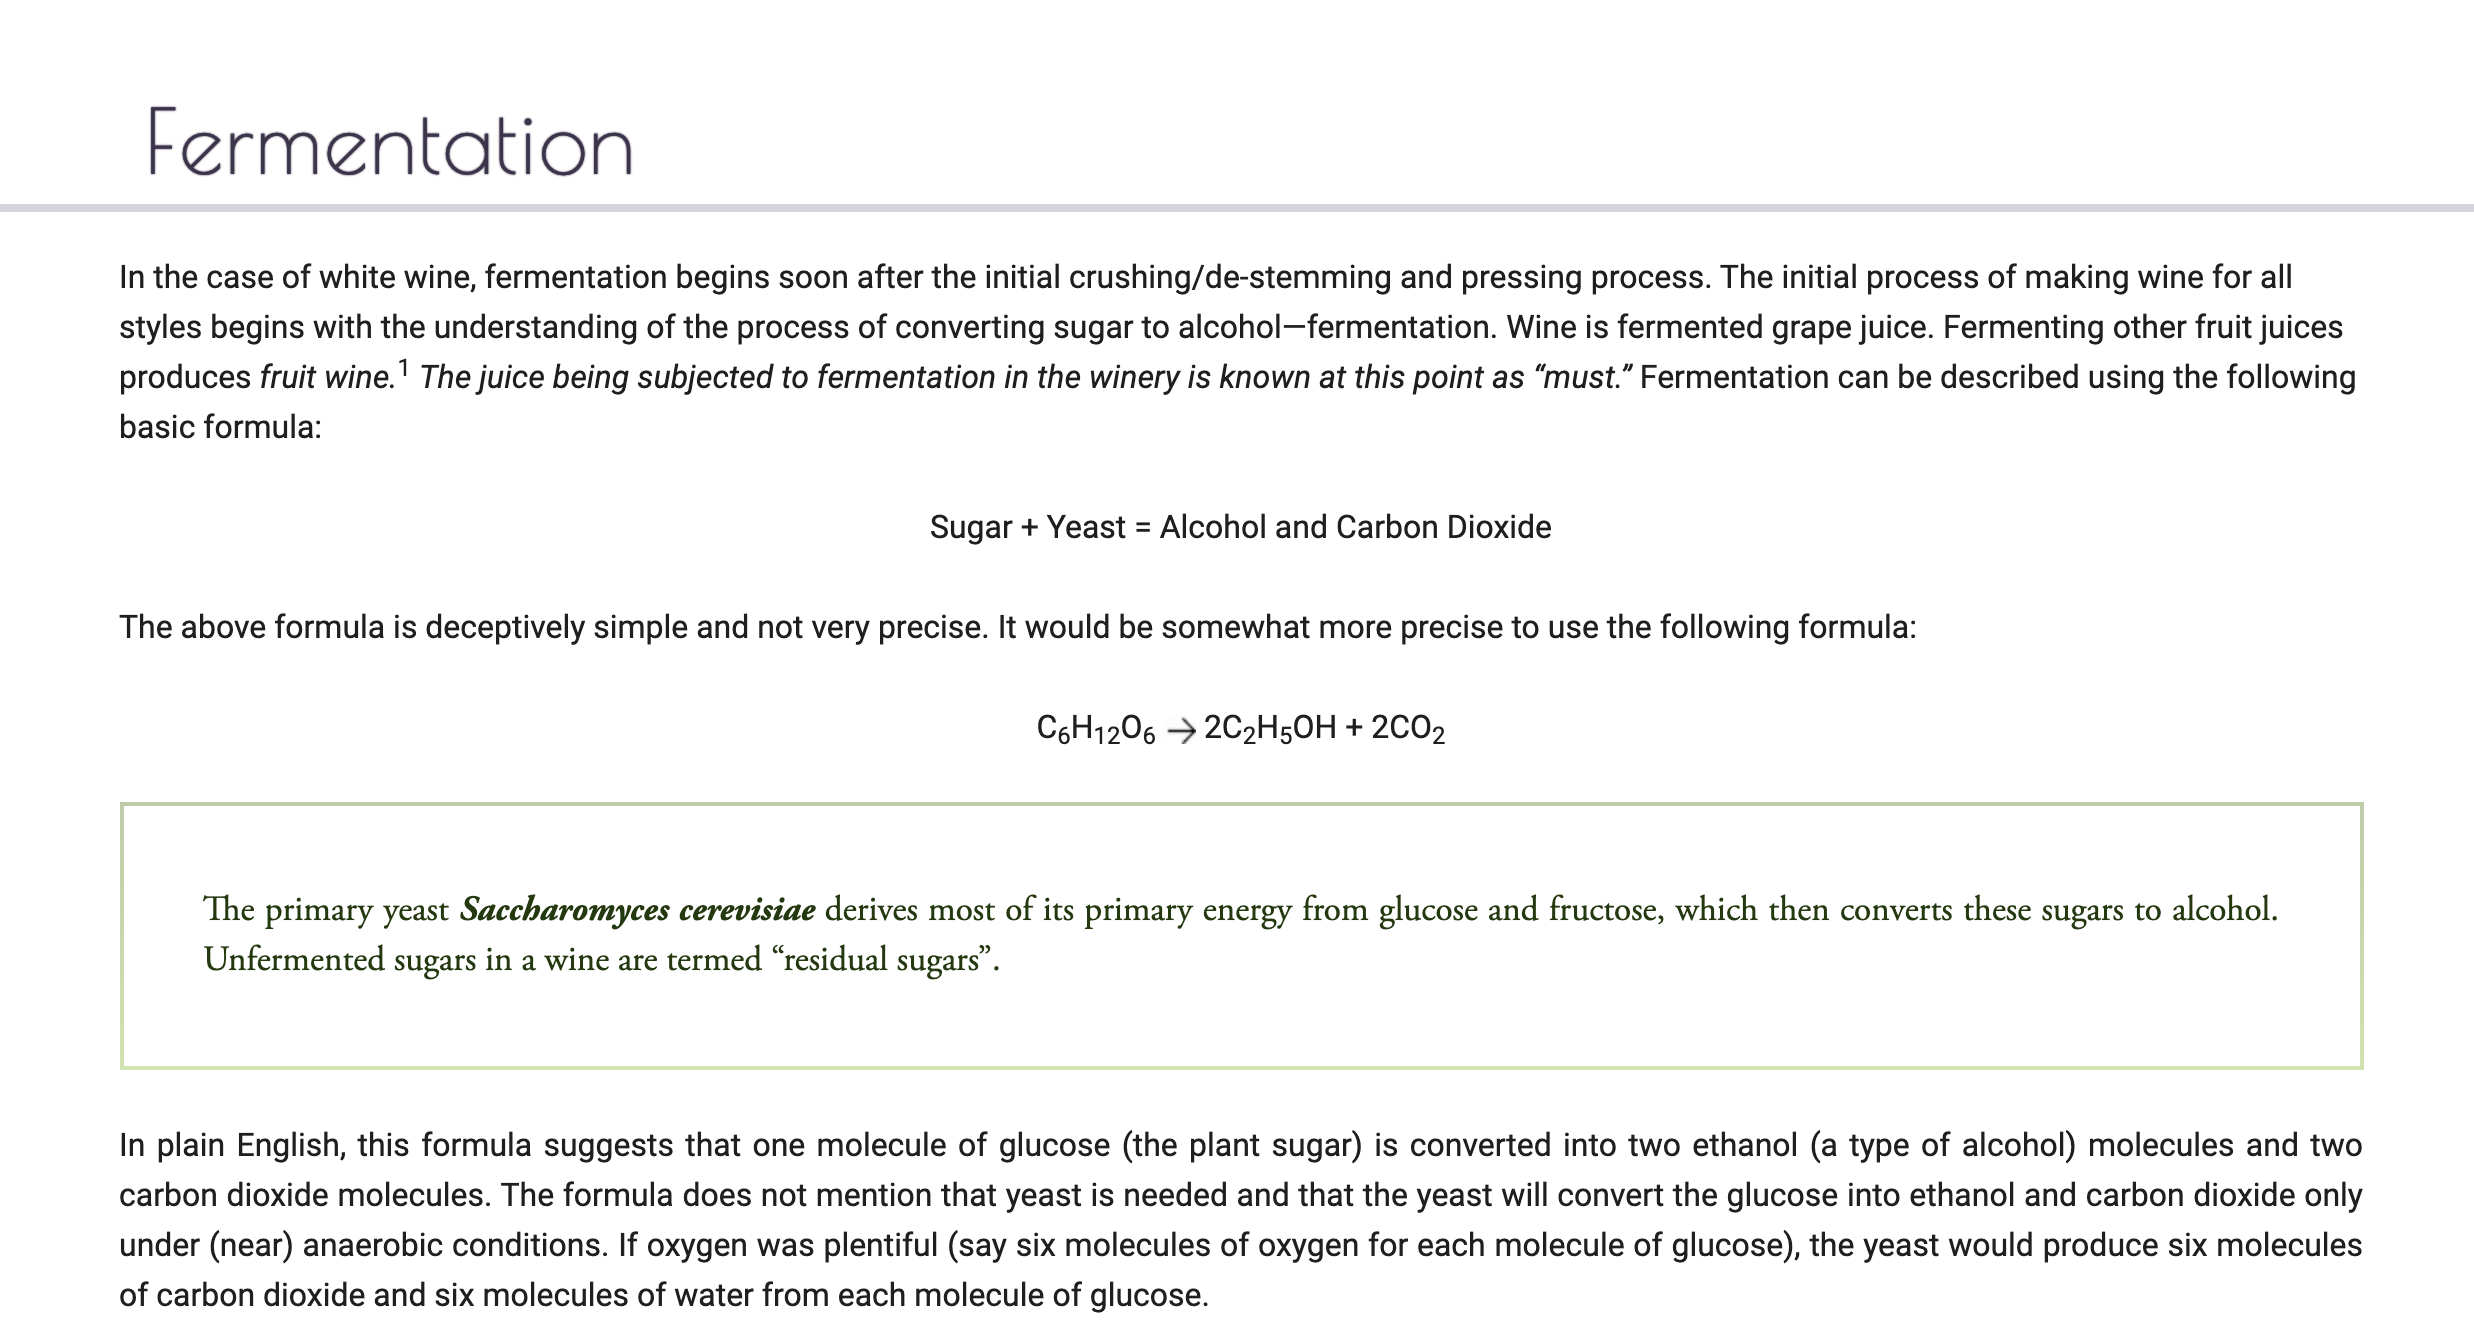Click the word "anaerobic" in last paragraph
The width and height of the screenshot is (2474, 1336).
(373, 1245)
